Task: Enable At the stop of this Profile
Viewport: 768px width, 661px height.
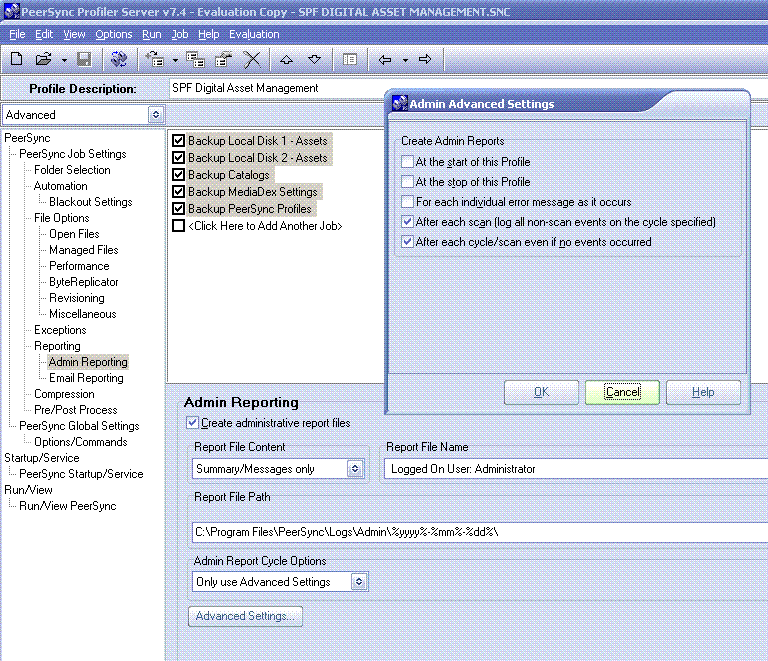Action: (x=407, y=182)
